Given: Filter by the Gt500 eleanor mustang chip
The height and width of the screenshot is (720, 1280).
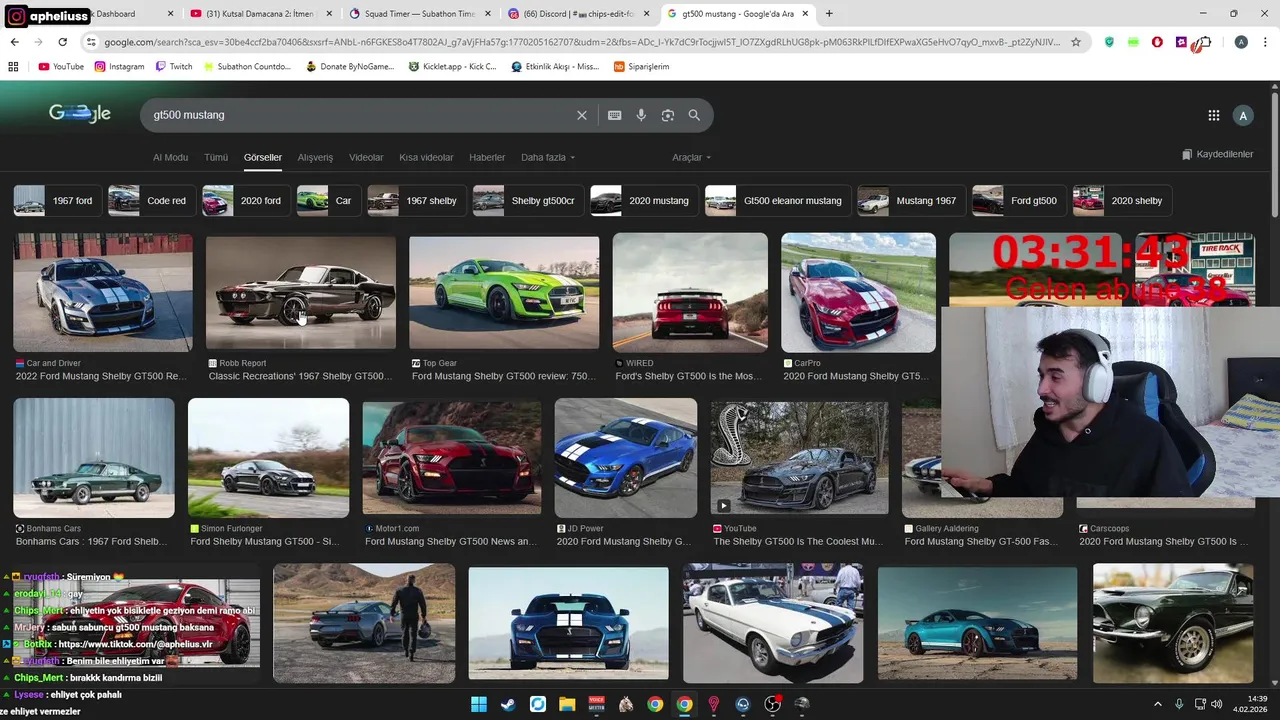Looking at the screenshot, I should pos(777,200).
